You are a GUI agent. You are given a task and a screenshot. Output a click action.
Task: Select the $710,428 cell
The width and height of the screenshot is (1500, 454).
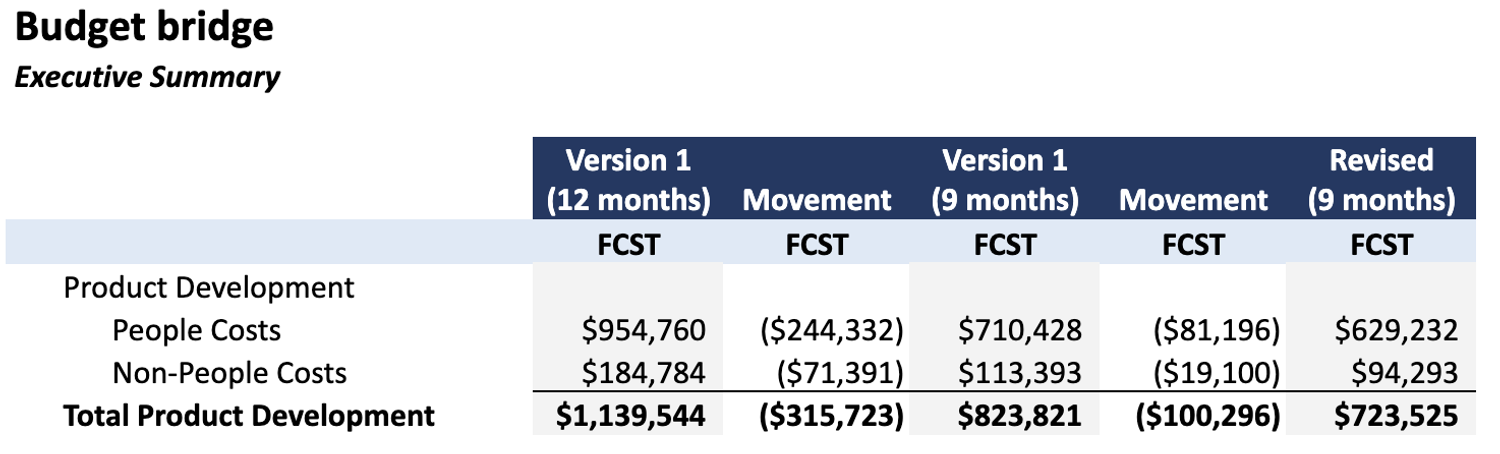click(x=1020, y=330)
